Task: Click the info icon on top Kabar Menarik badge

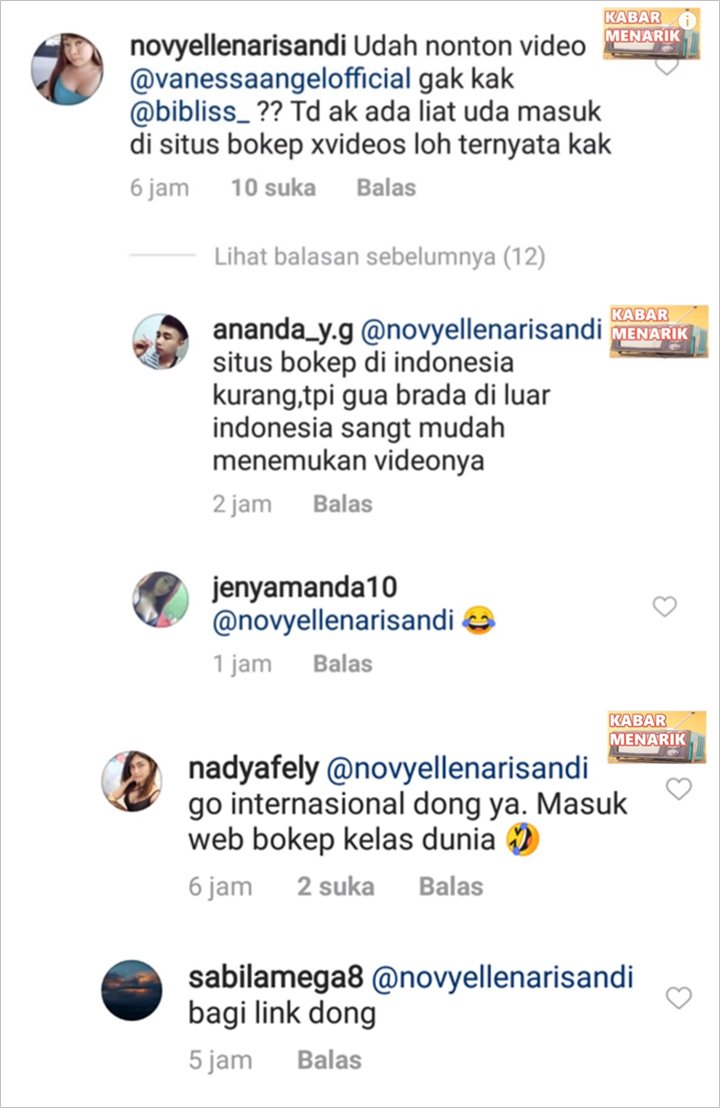Action: pyautogui.click(x=687, y=21)
